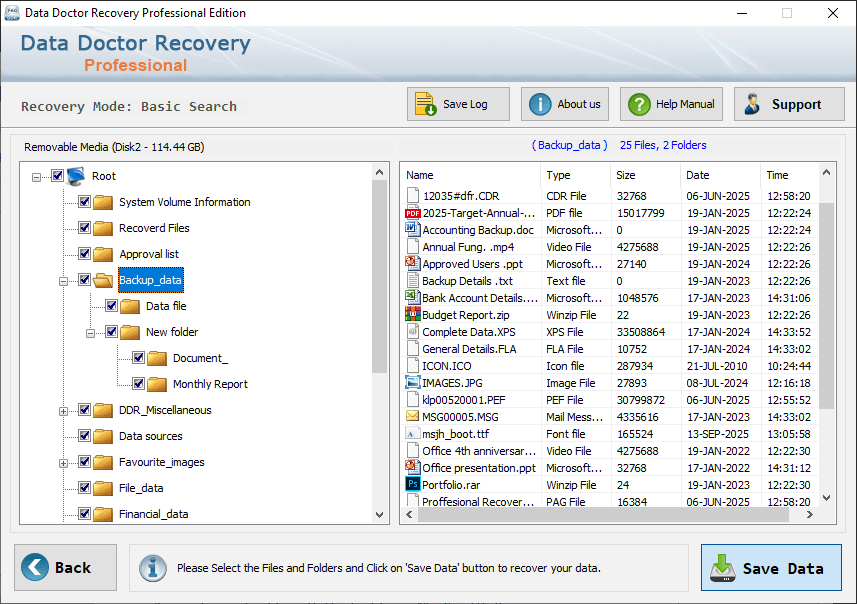The width and height of the screenshot is (857, 604).
Task: Click the font icon of msjh_boot.ttf
Action: (x=412, y=433)
